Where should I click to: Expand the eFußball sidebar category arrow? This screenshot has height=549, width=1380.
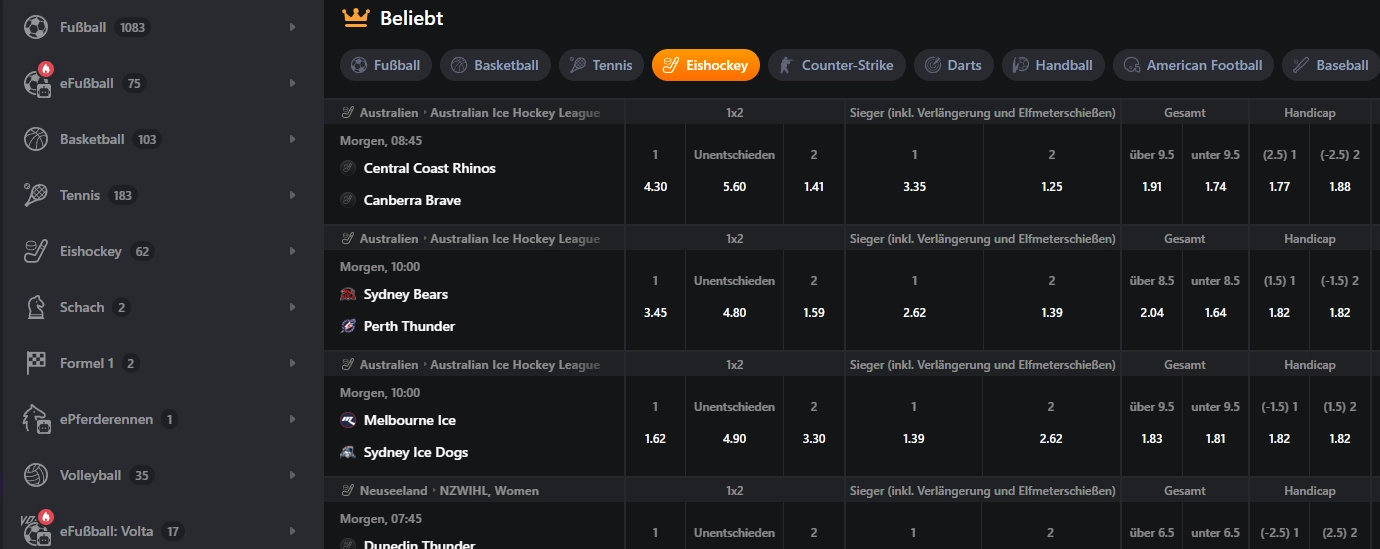pyautogui.click(x=292, y=83)
